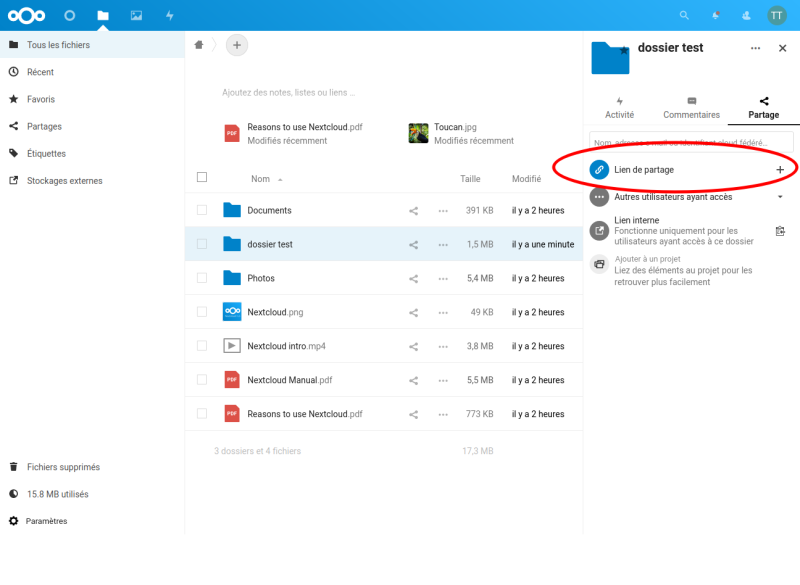Tick the checkbox for Nextcloud Manual.pdf

click(202, 380)
